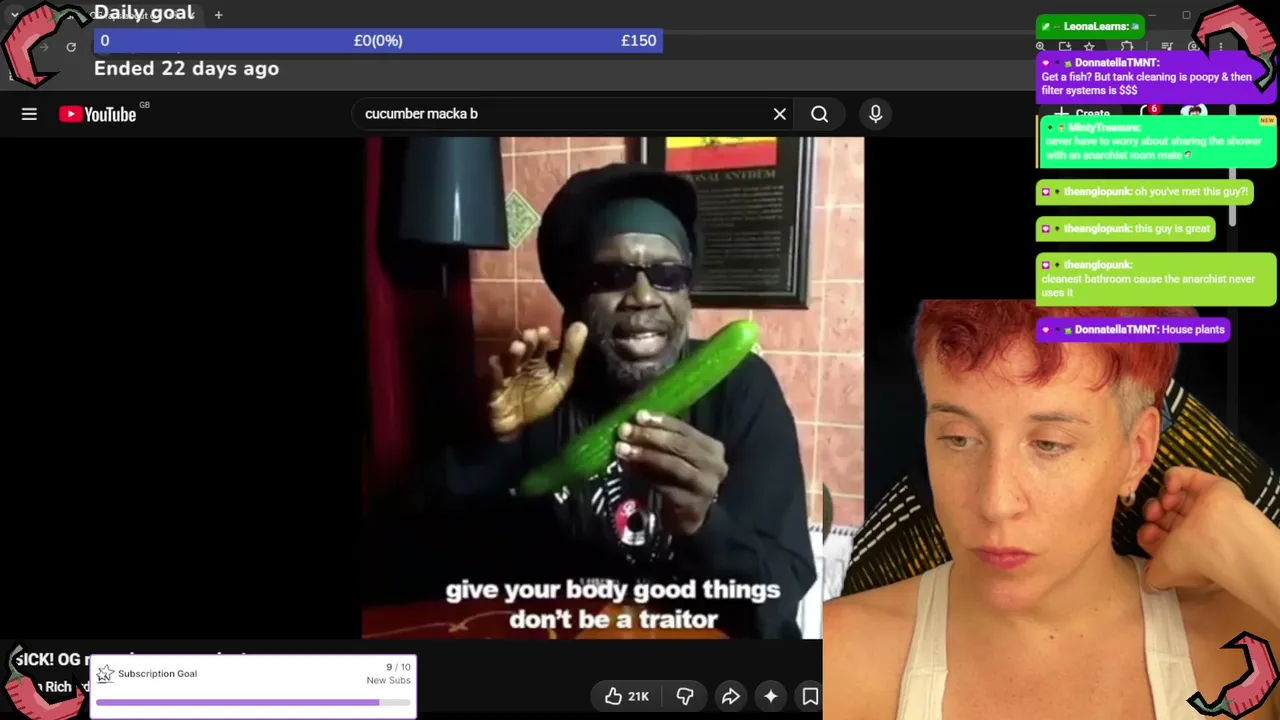Viewport: 1280px width, 720px height.
Task: Click the video player showing cucumber man
Action: pyautogui.click(x=613, y=388)
